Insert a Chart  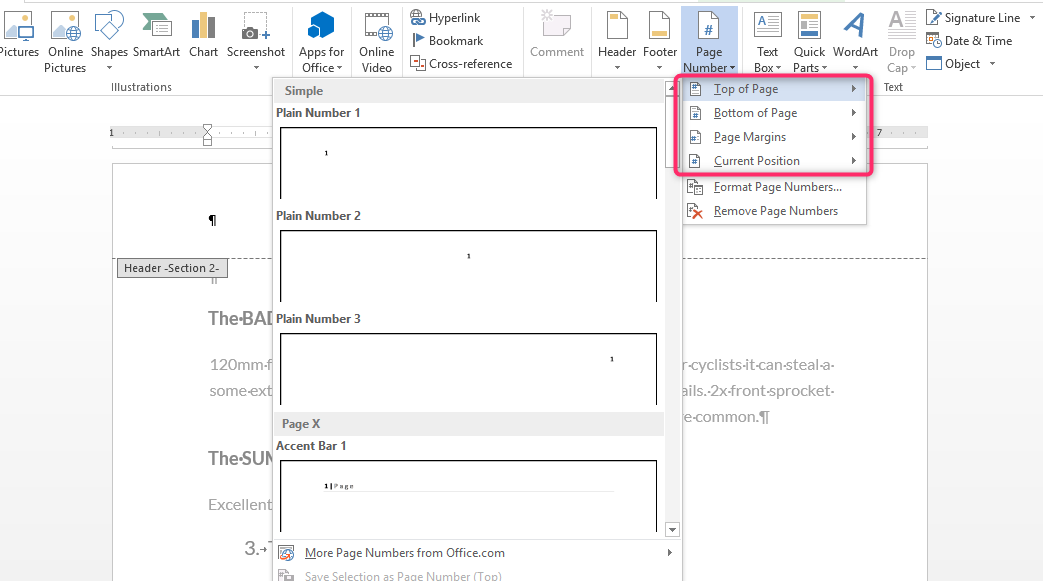click(x=203, y=36)
